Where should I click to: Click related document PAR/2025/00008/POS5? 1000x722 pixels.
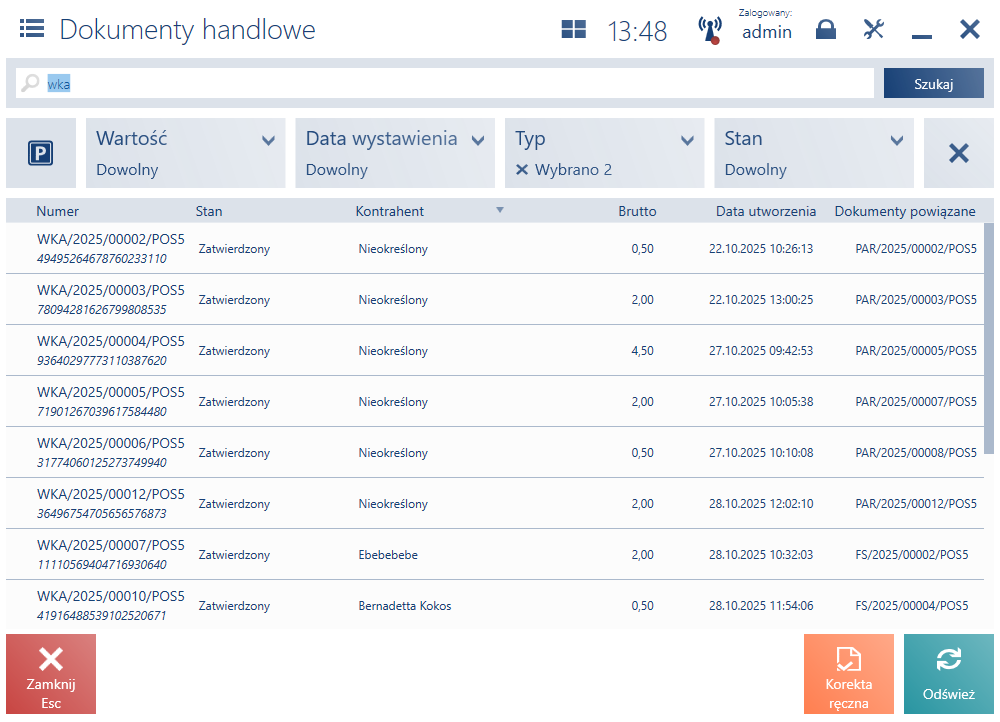tap(916, 453)
